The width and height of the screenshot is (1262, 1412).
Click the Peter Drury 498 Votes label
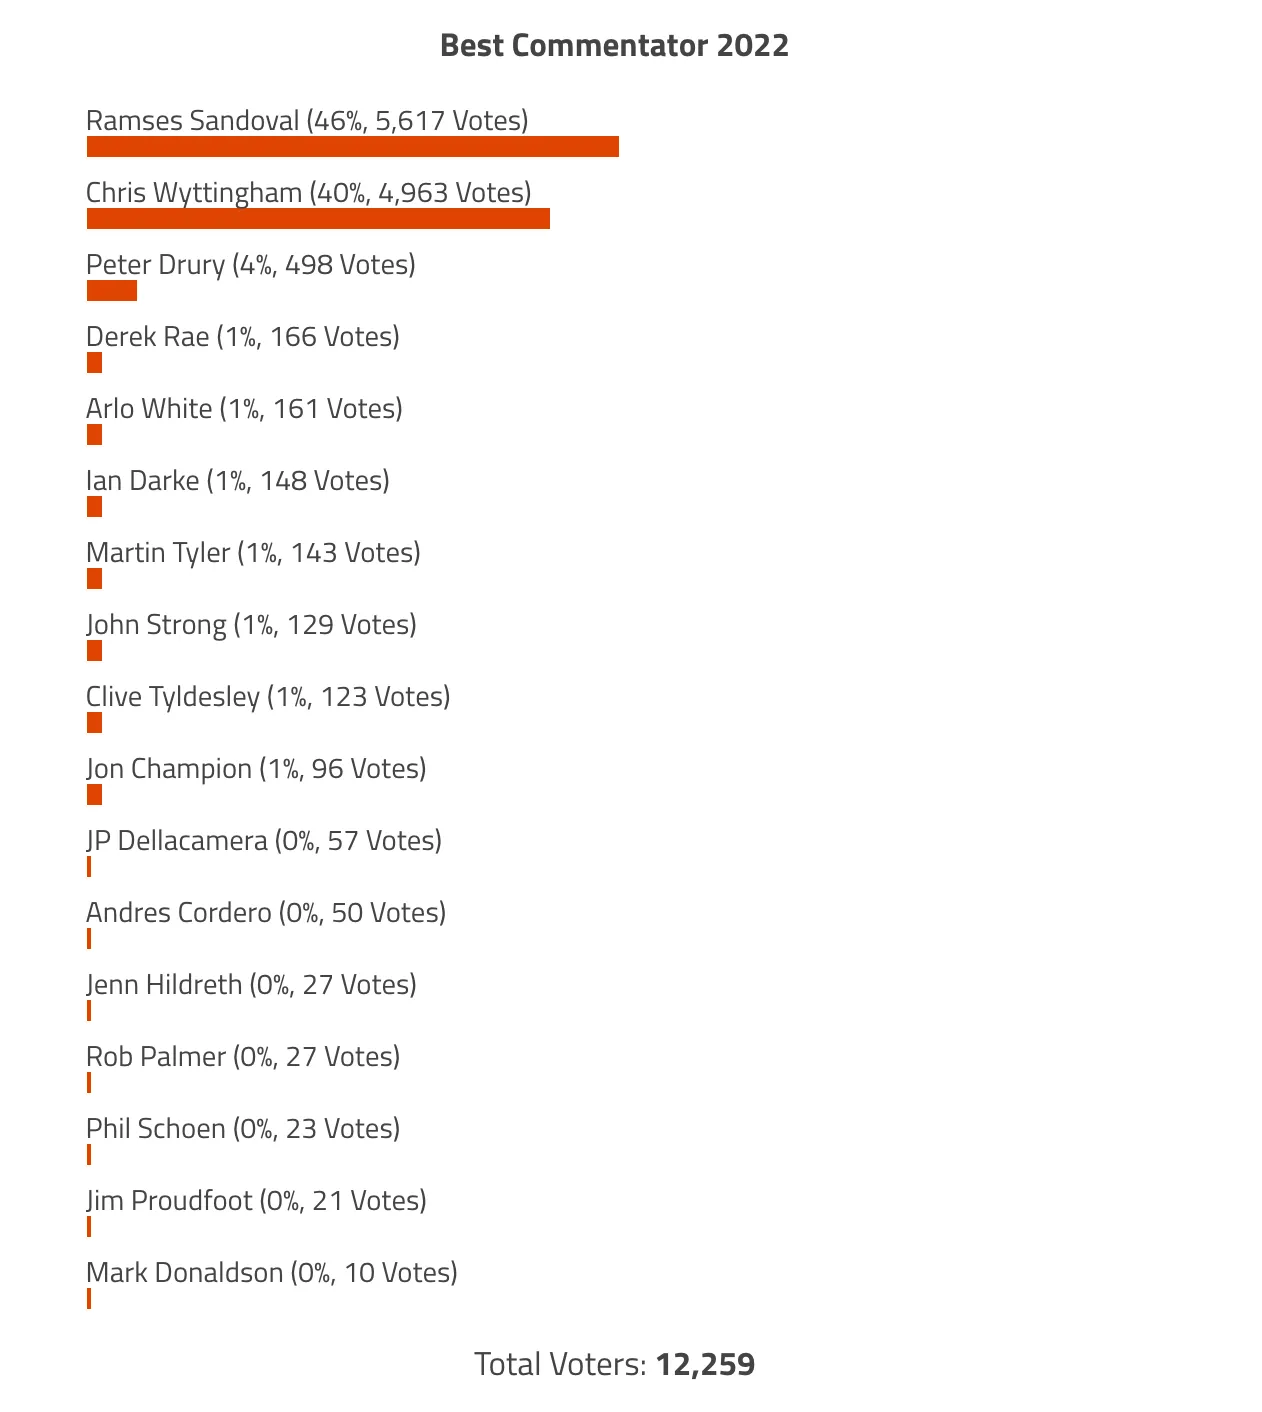(x=251, y=265)
